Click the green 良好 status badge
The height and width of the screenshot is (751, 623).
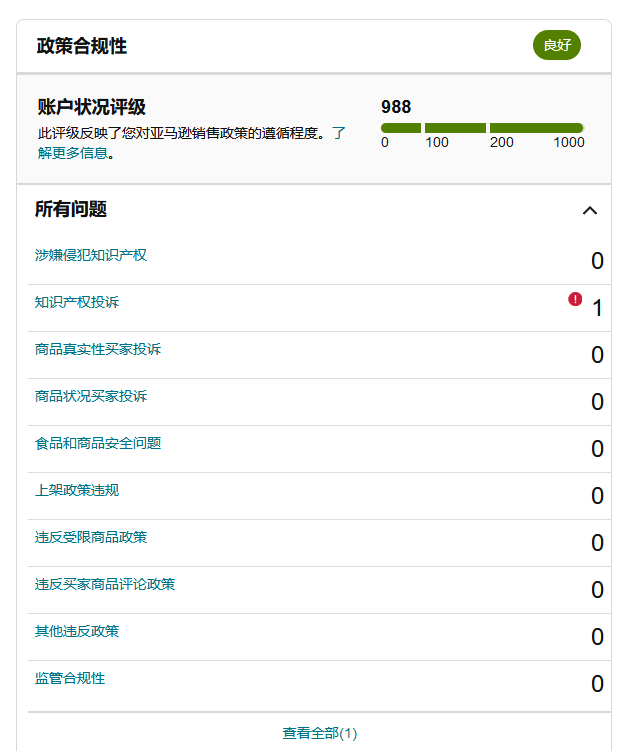click(x=556, y=46)
